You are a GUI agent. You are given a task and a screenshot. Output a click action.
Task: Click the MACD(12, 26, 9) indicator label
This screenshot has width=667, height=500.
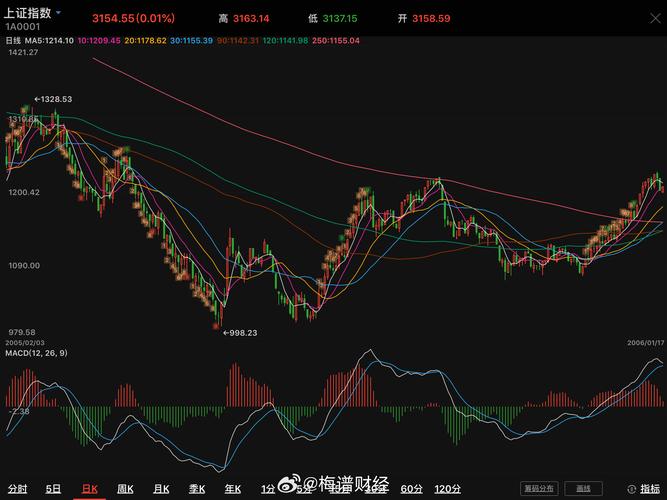pyautogui.click(x=37, y=353)
